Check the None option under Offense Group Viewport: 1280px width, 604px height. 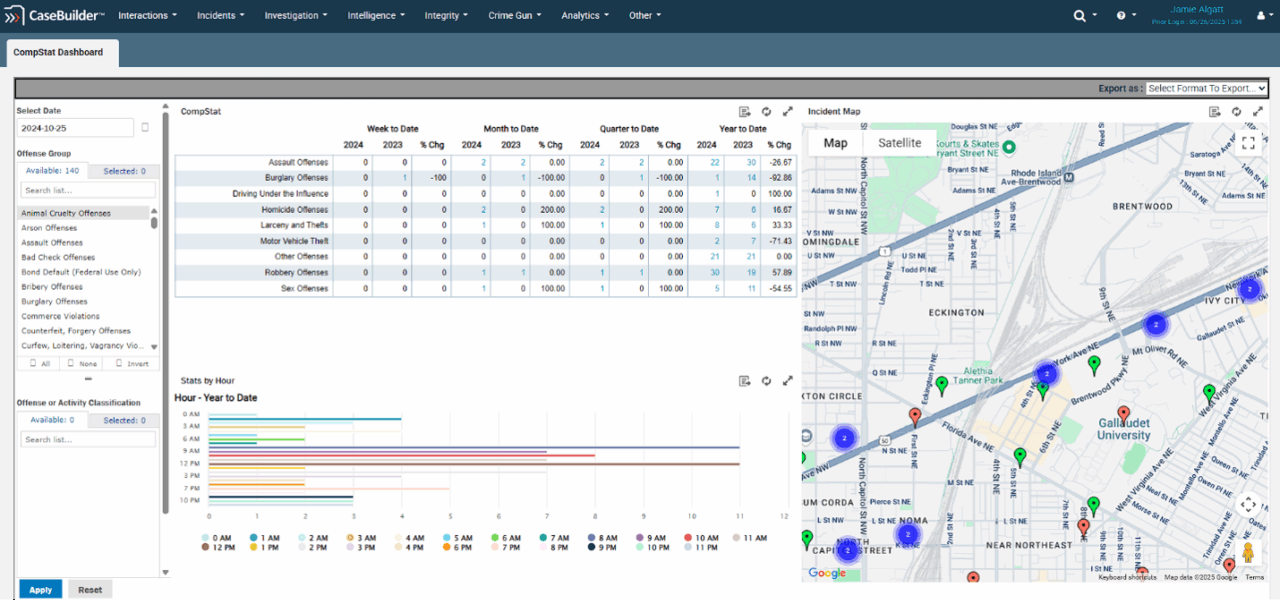(x=82, y=364)
